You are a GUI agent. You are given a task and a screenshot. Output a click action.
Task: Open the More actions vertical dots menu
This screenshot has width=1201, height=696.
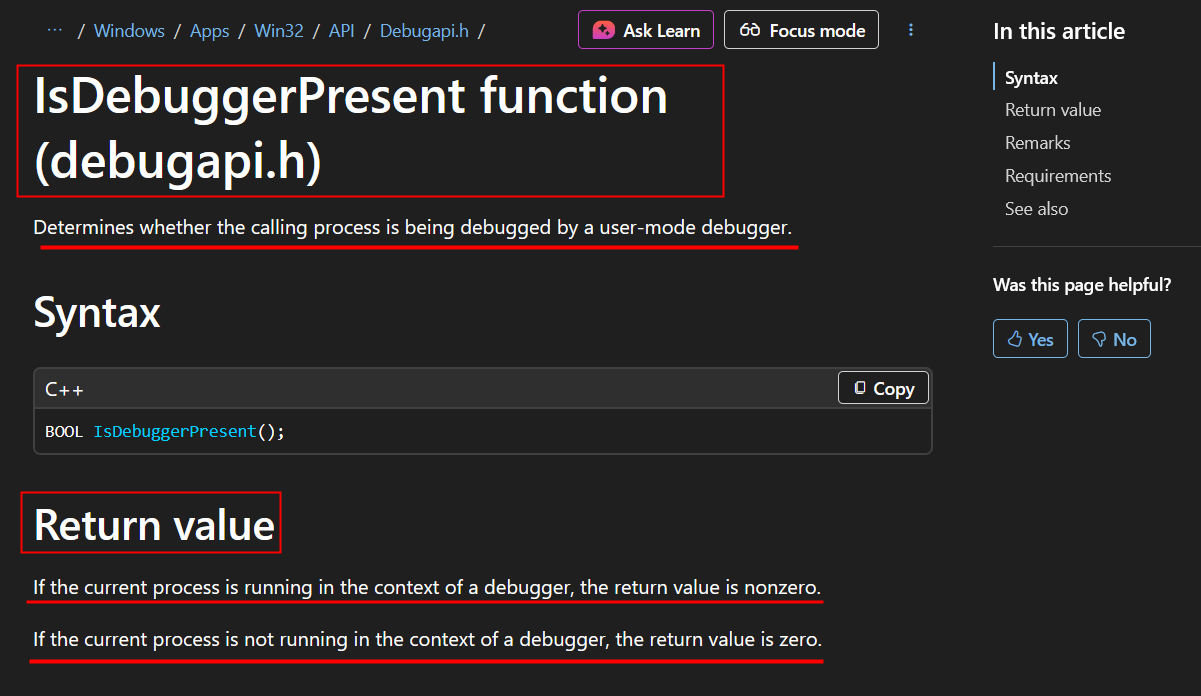click(911, 30)
